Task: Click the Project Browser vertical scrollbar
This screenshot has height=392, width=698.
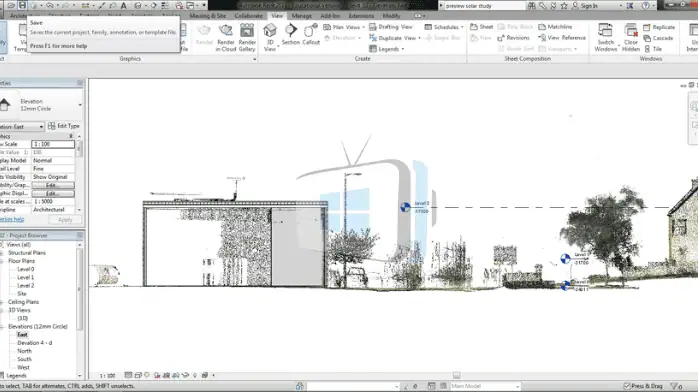Action: 80,289
